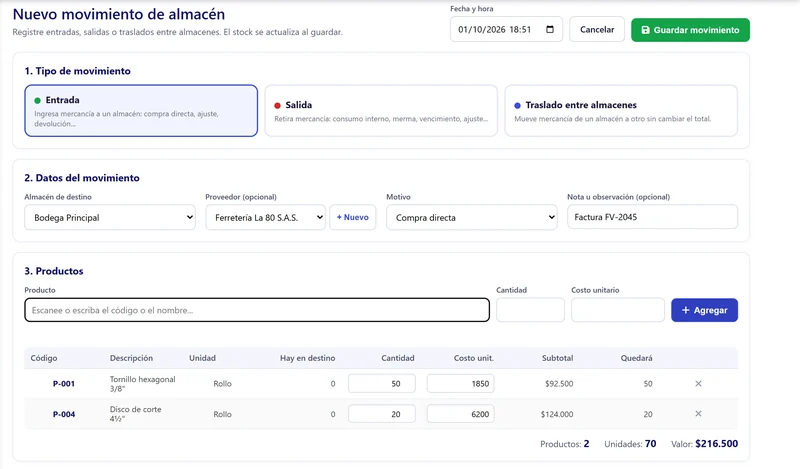The height and width of the screenshot is (469, 800).
Task: Click the Nota u observación field
Action: pos(652,217)
